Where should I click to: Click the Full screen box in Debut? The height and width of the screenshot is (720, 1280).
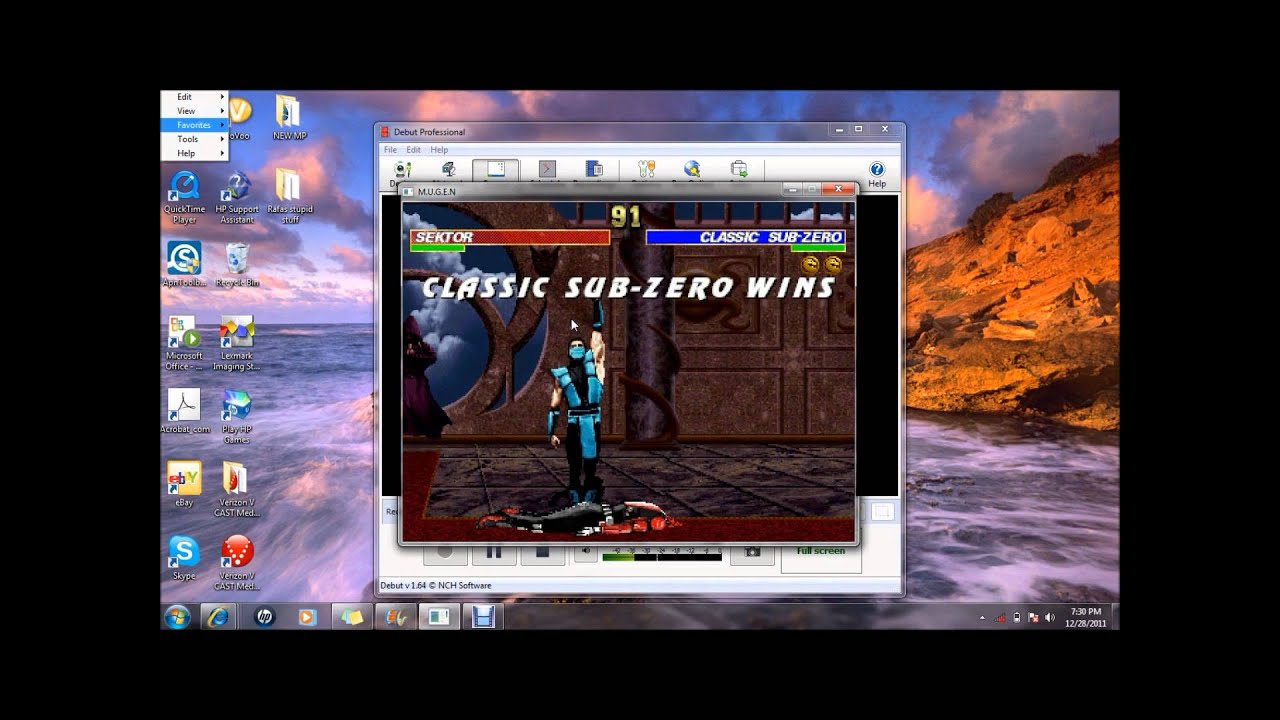[821, 557]
